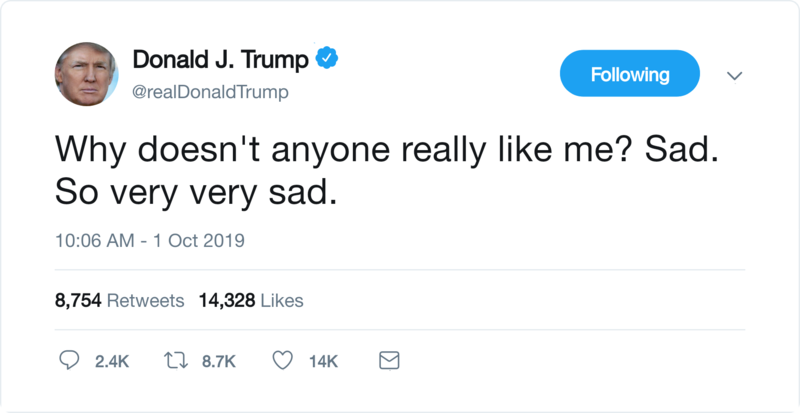Open the Donald J. Trump display name
This screenshot has width=800, height=413.
coord(220,59)
